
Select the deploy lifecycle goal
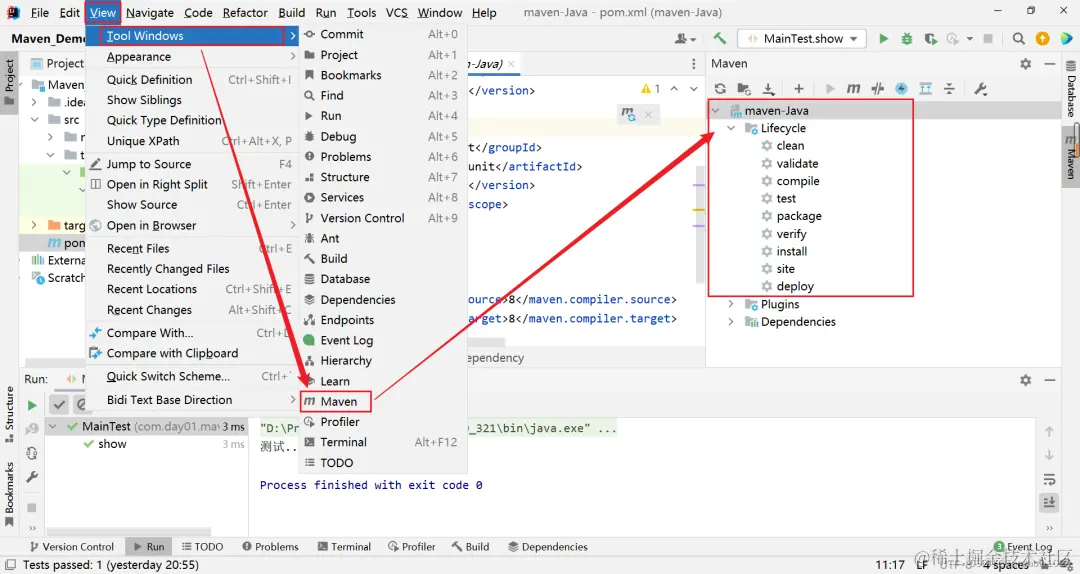795,286
